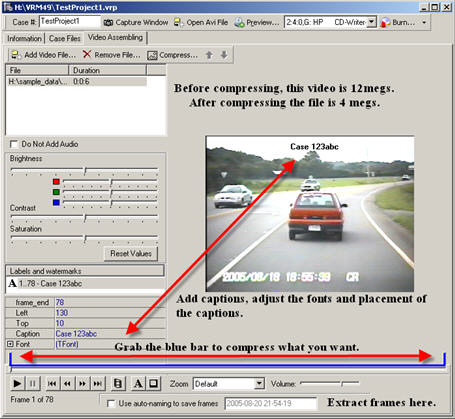This screenshot has height=419, width=455.
Task: Open the Zoom Default dropdown
Action: (x=260, y=384)
